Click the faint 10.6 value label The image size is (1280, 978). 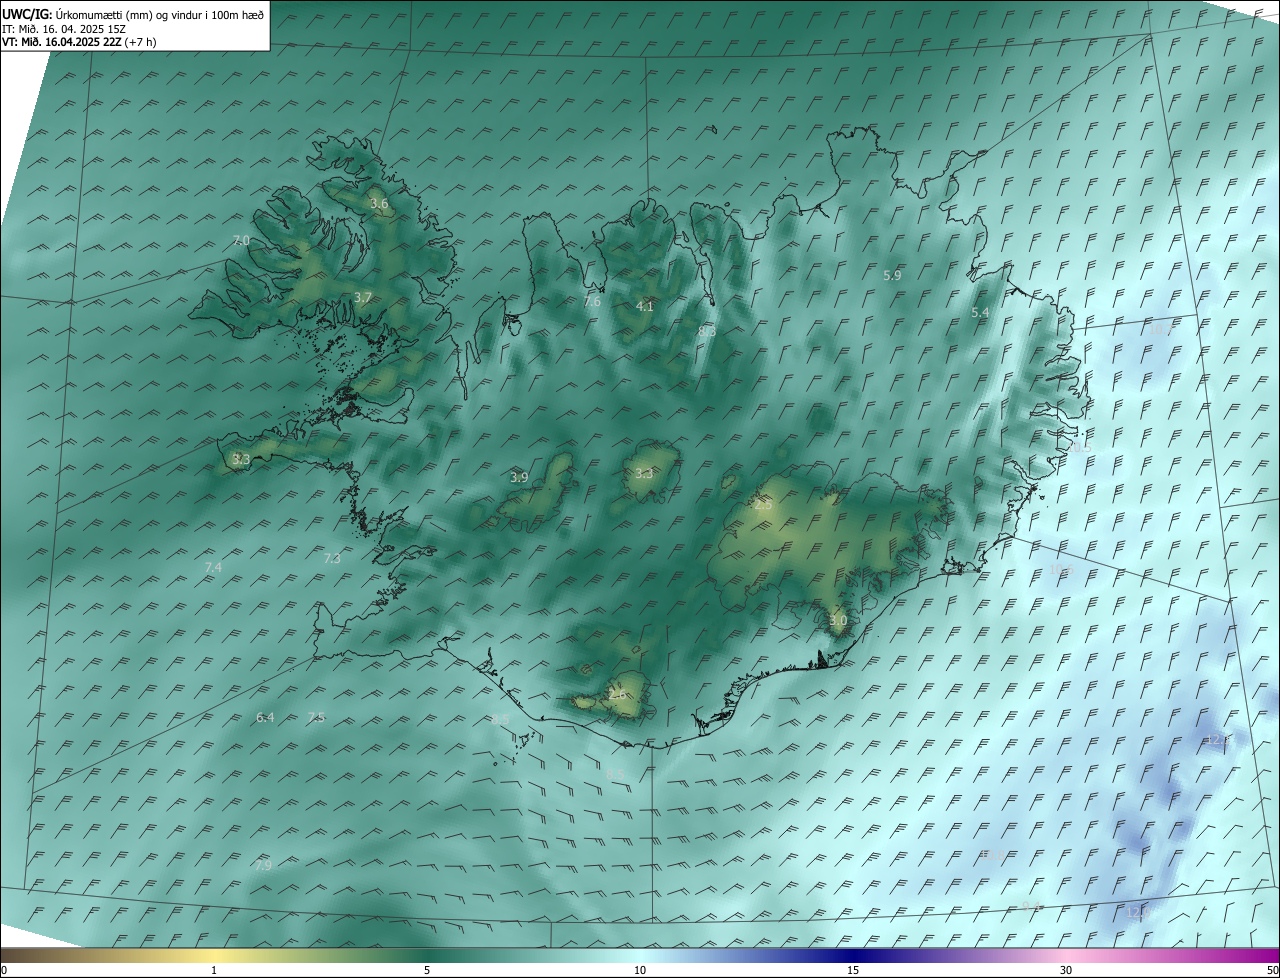click(x=1061, y=569)
